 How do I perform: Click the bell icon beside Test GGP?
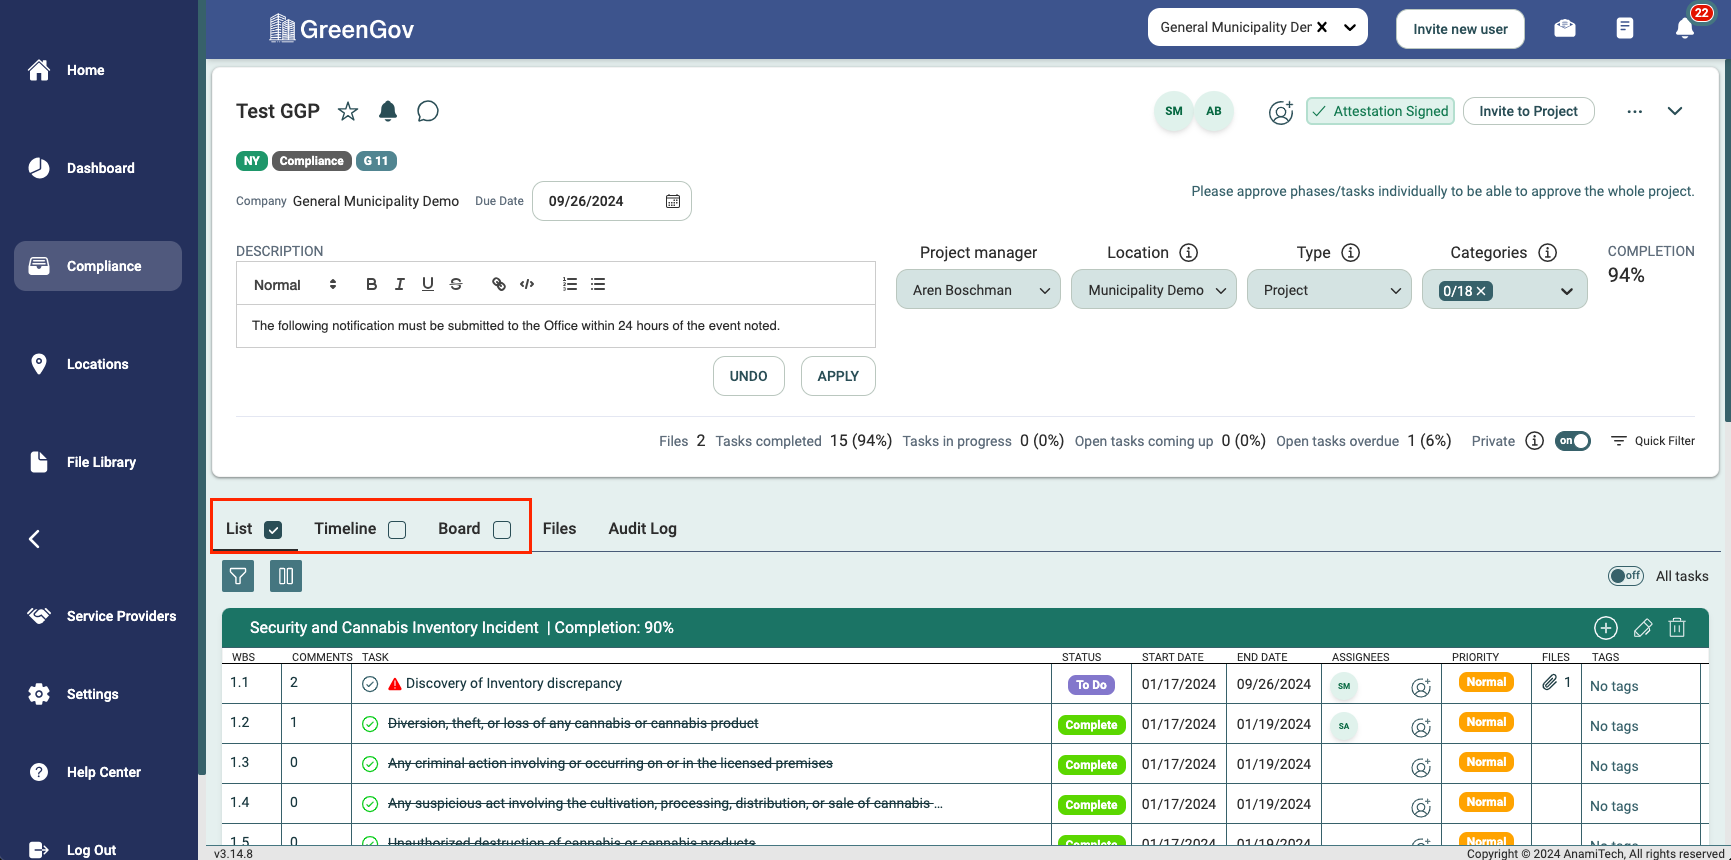tap(388, 111)
